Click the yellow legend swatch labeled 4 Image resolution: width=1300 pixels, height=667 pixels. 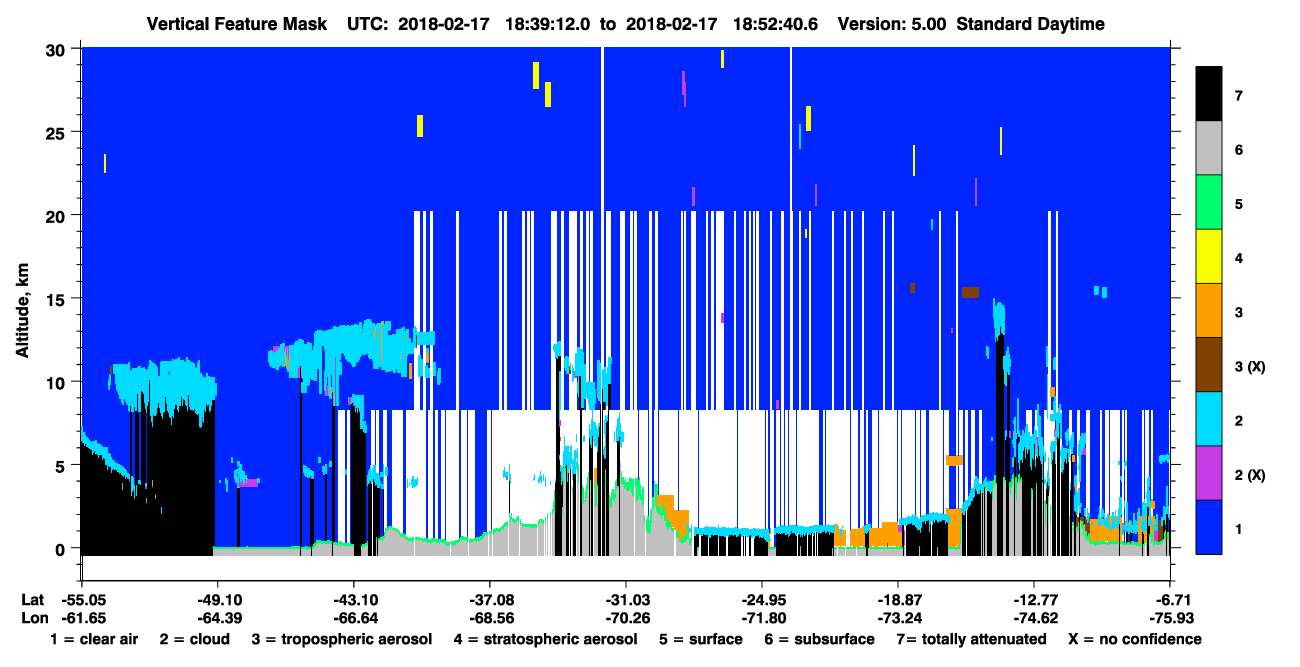(x=1209, y=257)
